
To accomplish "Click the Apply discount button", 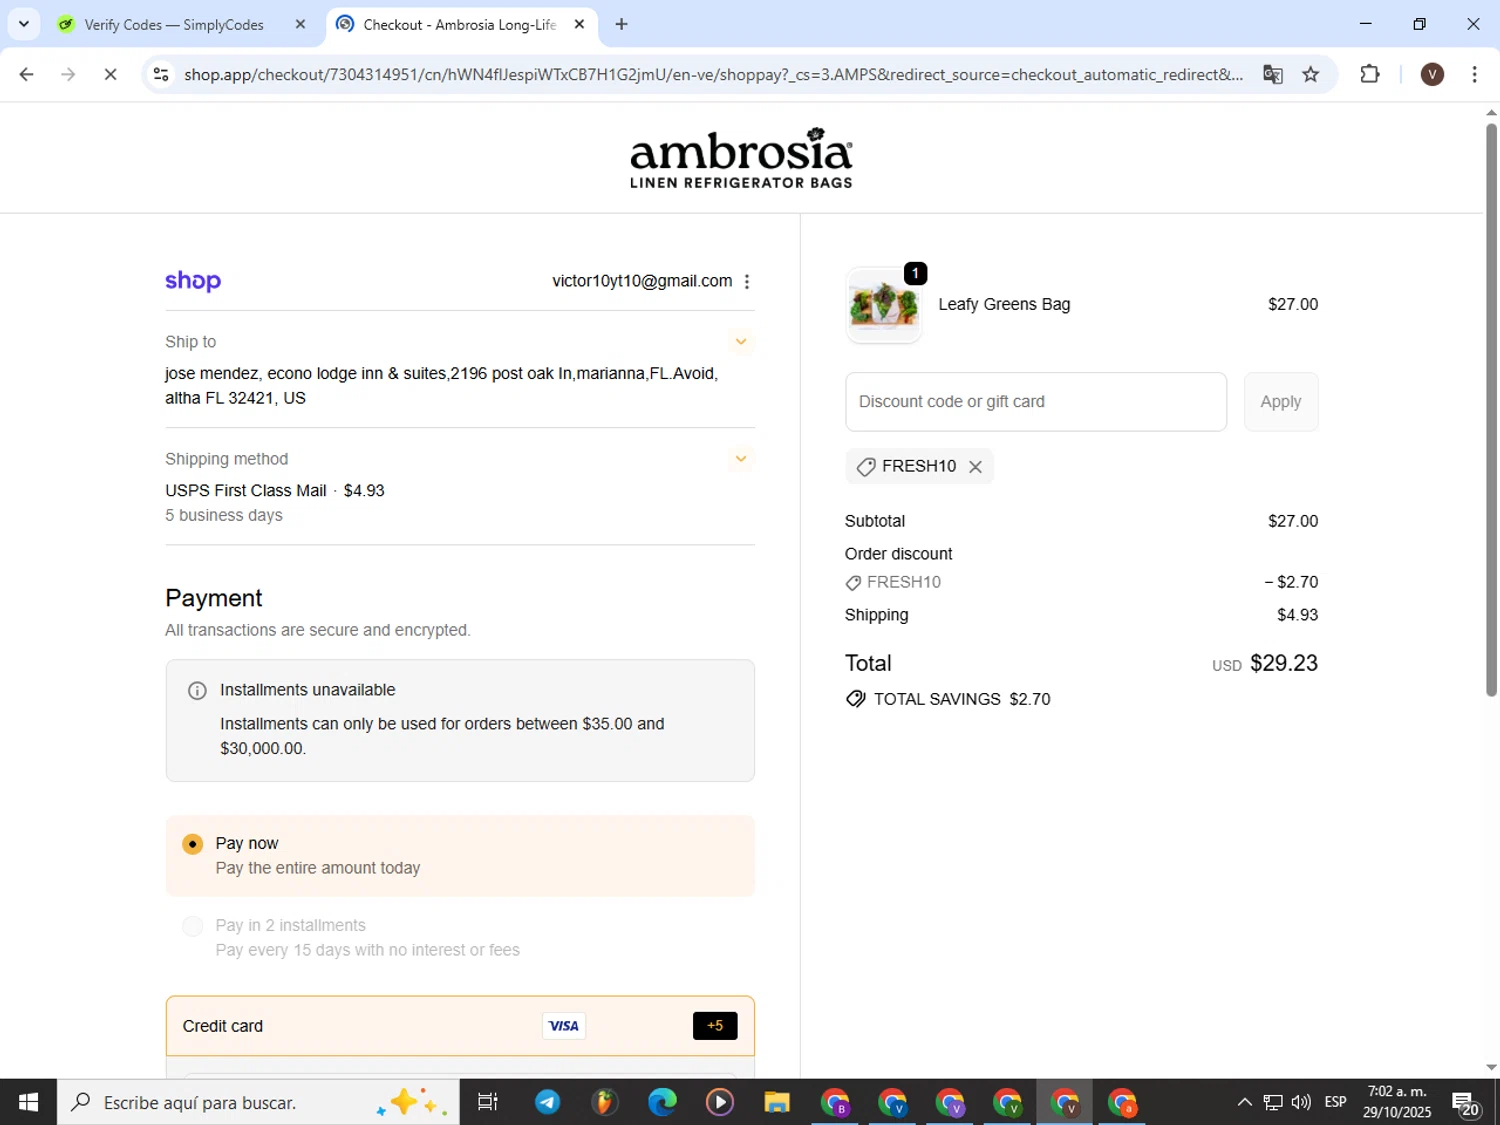I will pos(1281,402).
